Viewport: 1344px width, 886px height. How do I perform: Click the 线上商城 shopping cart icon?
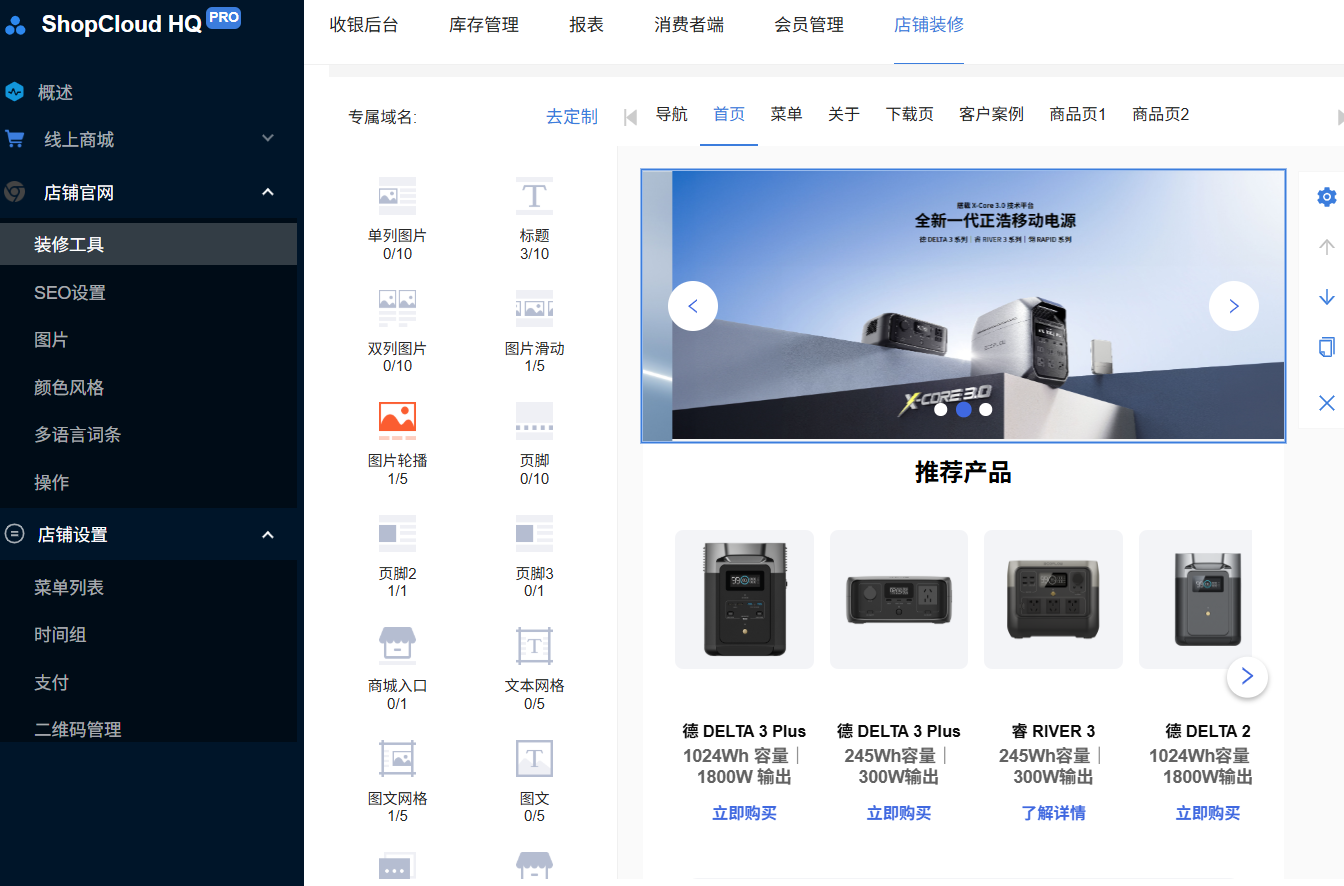(15, 139)
